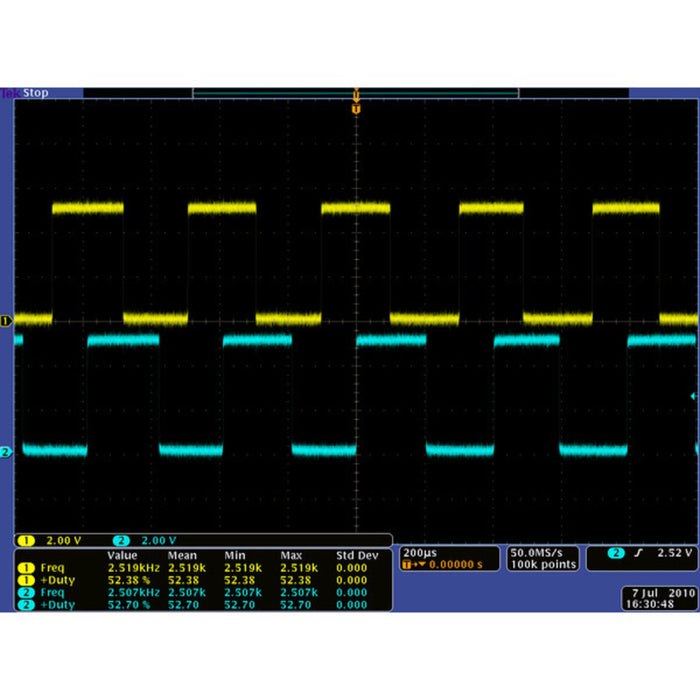This screenshot has height=700, width=700.
Task: Select the channel 2 2.00 V scale badge
Action: (146, 540)
